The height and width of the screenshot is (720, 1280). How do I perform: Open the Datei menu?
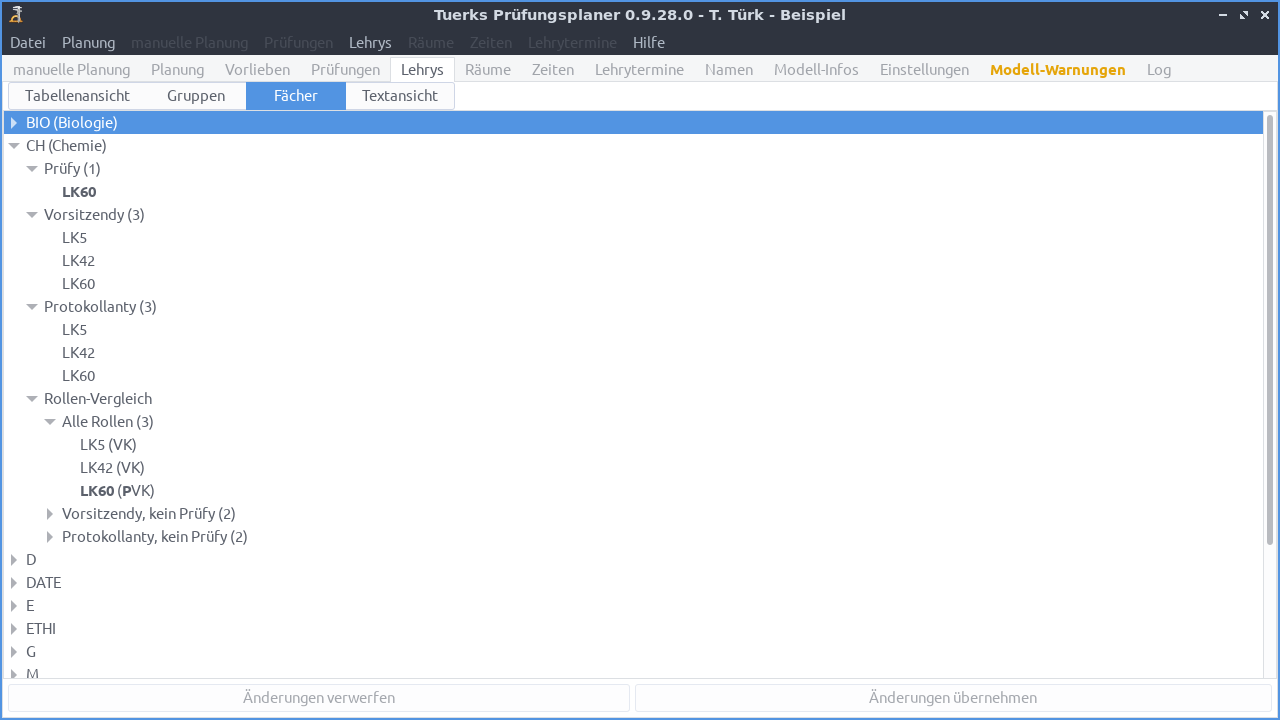[x=27, y=42]
